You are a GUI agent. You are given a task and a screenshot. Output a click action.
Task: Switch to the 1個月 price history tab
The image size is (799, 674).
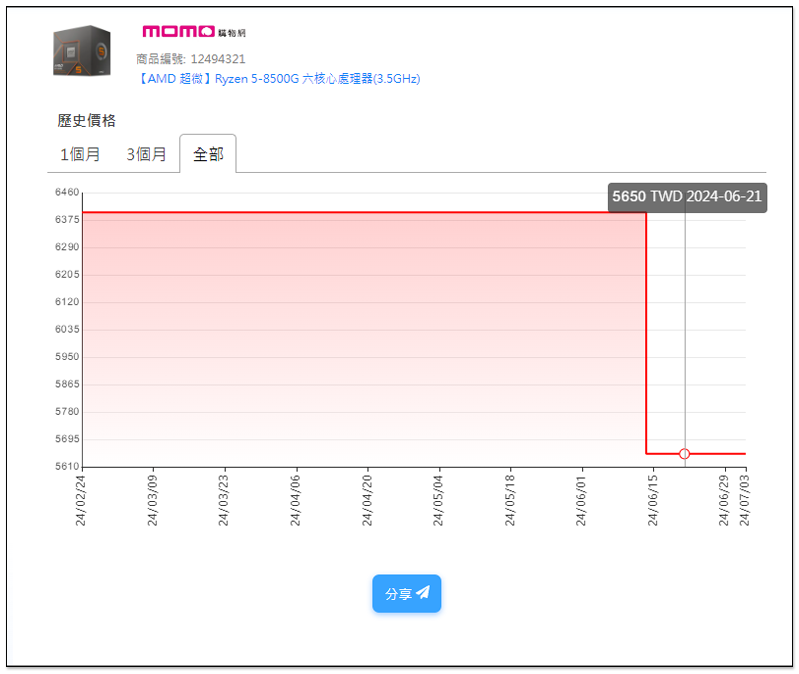click(80, 154)
